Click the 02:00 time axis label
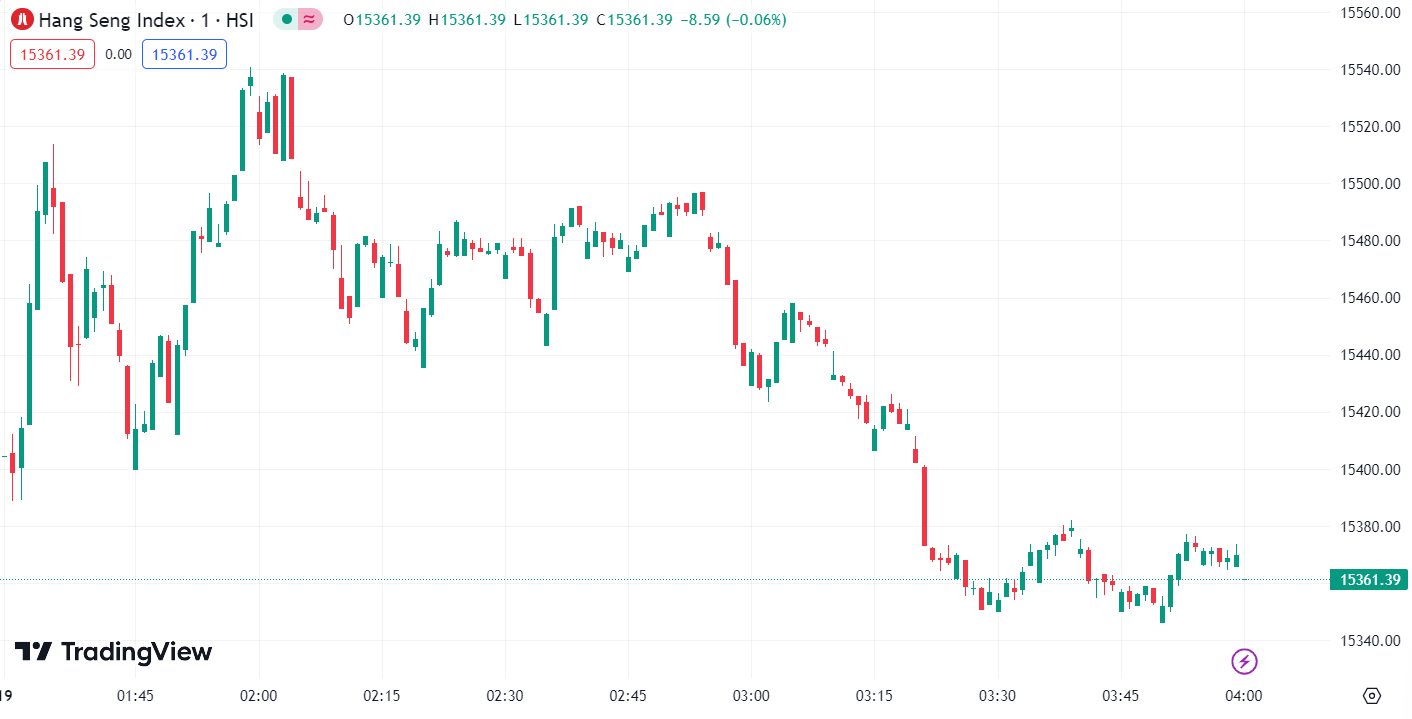 pyautogui.click(x=258, y=696)
